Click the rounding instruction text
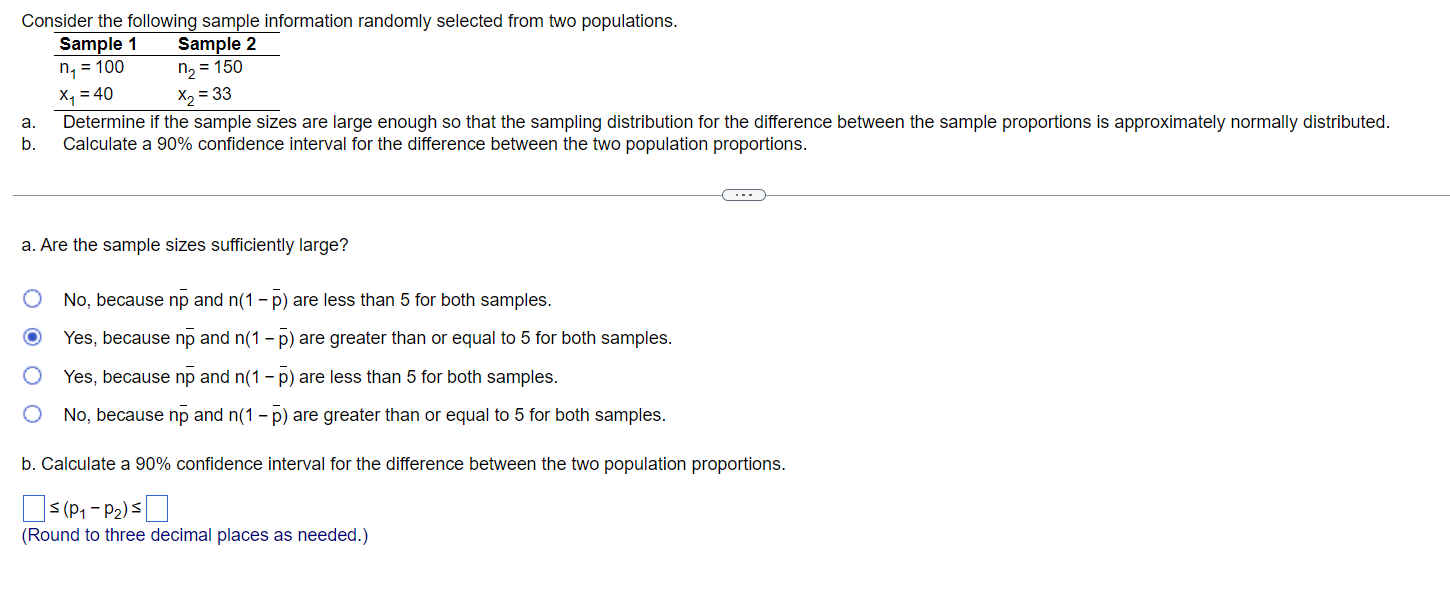 (x=194, y=535)
